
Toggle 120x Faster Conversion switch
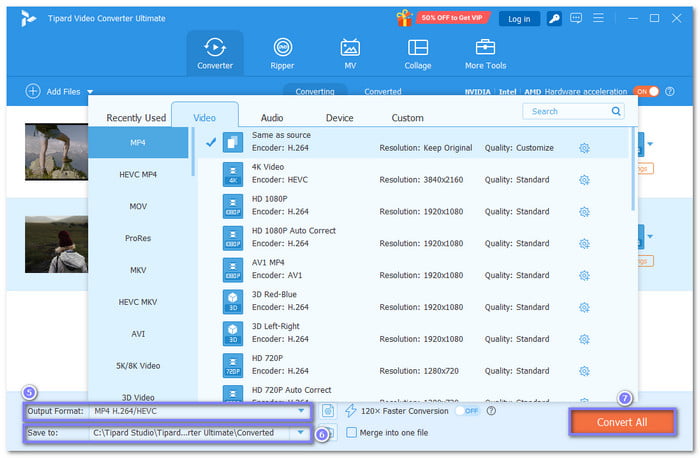(x=467, y=411)
